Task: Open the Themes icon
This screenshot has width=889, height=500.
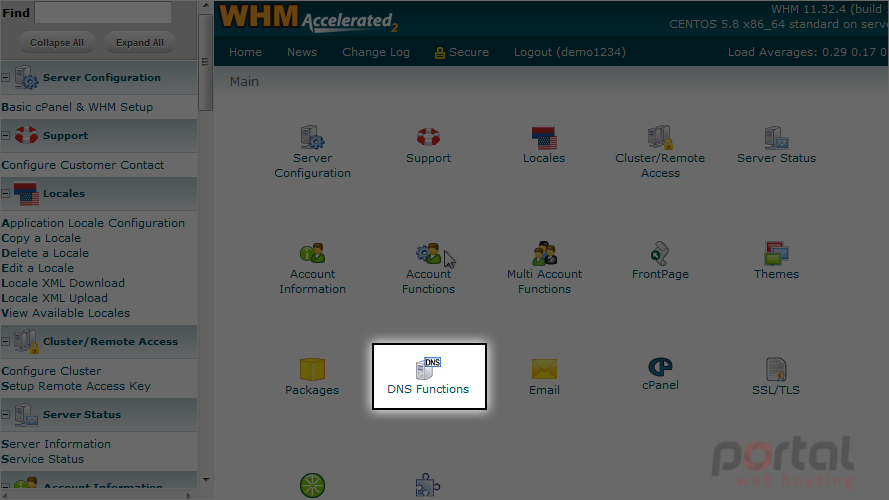Action: (776, 253)
